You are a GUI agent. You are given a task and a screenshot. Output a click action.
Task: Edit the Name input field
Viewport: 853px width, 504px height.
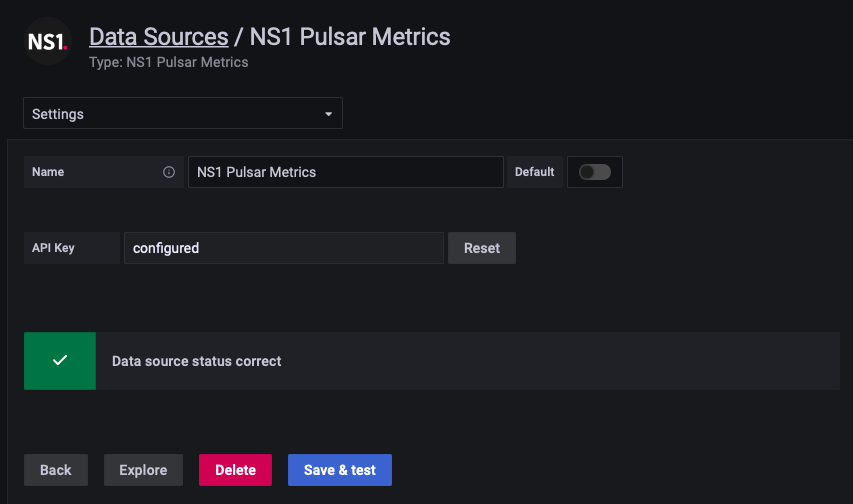pyautogui.click(x=345, y=172)
